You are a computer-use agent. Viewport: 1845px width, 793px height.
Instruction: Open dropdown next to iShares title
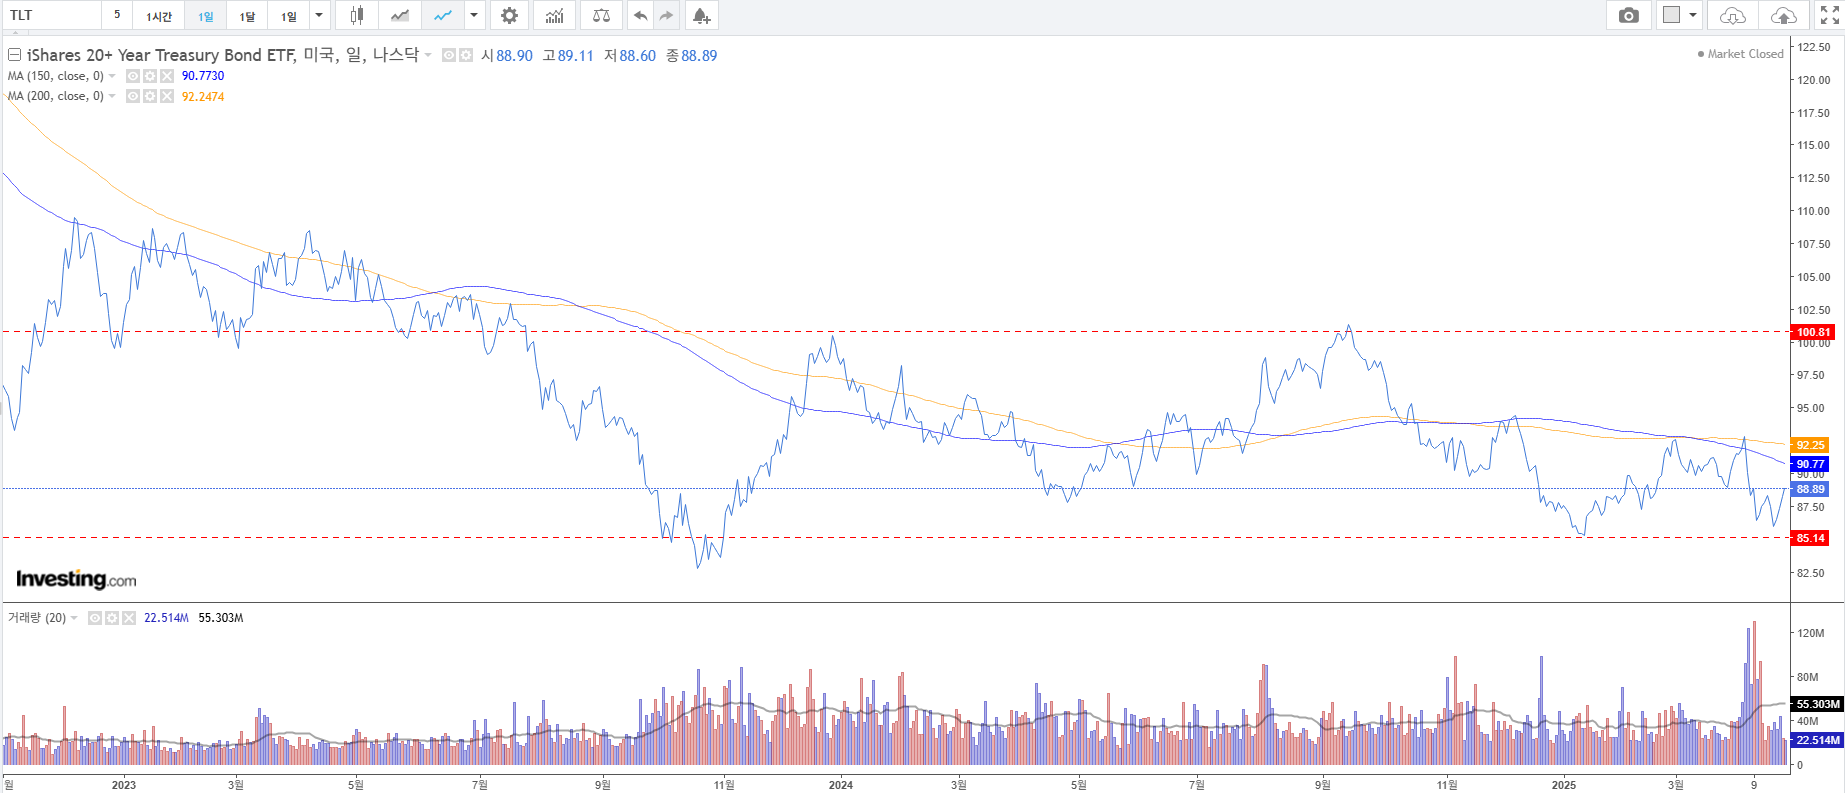(x=428, y=55)
